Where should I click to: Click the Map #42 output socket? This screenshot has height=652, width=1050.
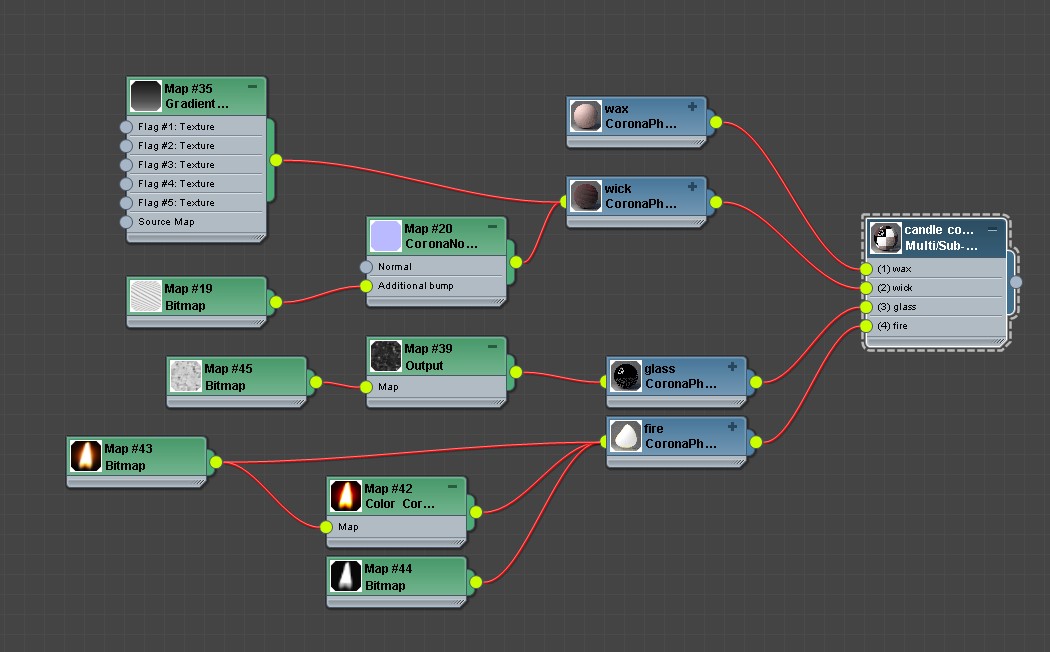pyautogui.click(x=475, y=512)
